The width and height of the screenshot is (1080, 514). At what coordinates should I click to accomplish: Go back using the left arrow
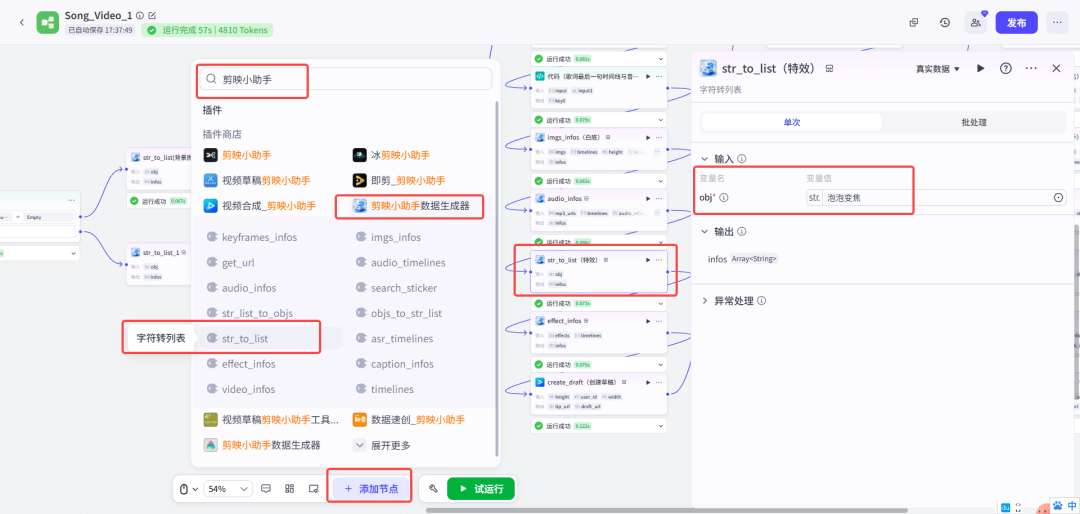click(x=21, y=22)
